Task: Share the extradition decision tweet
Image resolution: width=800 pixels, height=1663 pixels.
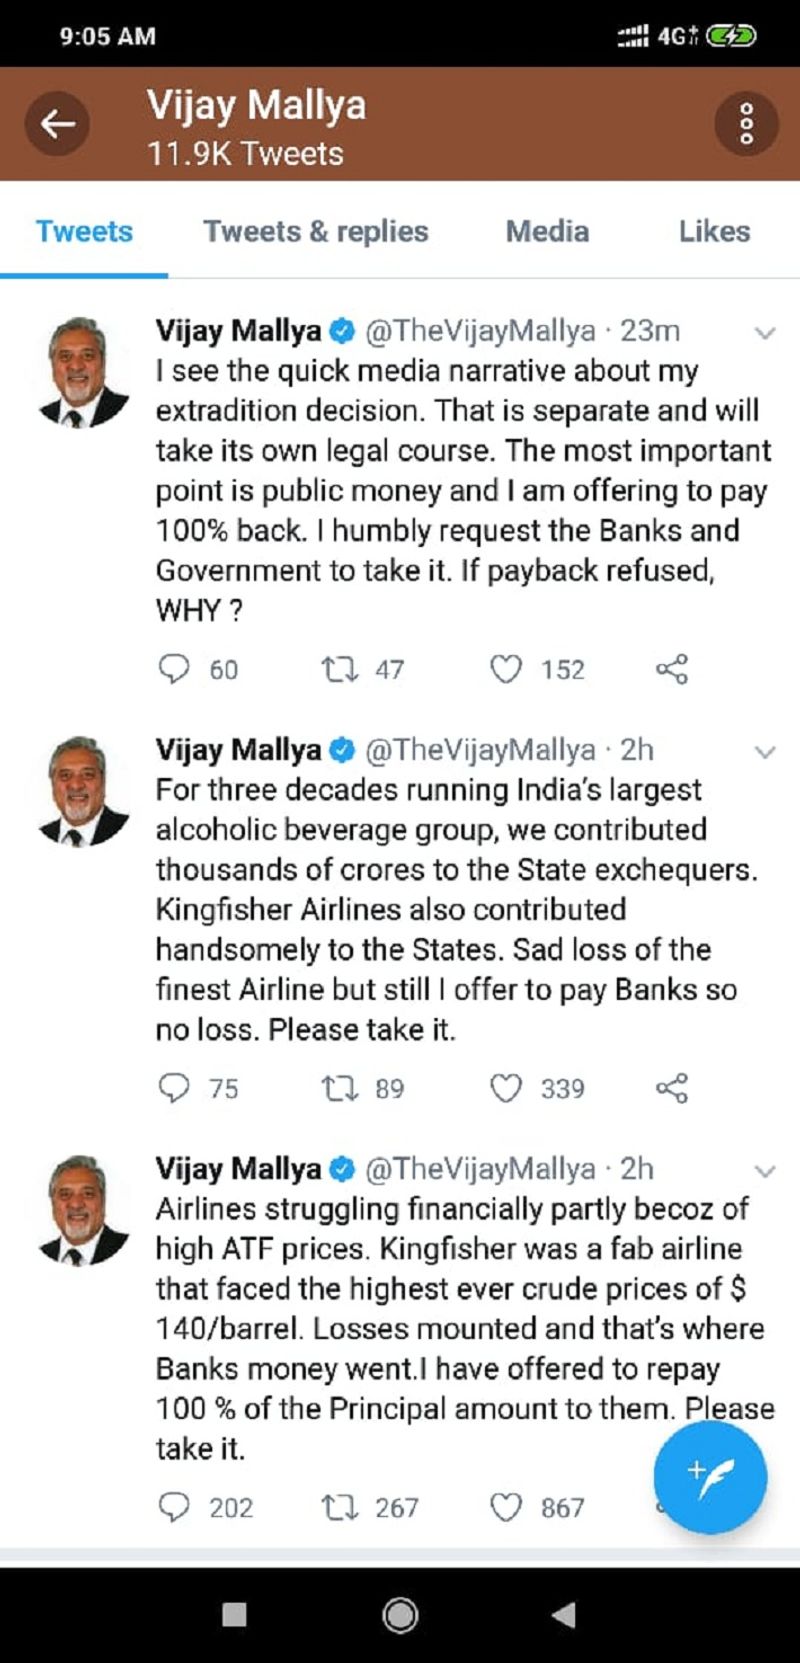Action: point(671,668)
